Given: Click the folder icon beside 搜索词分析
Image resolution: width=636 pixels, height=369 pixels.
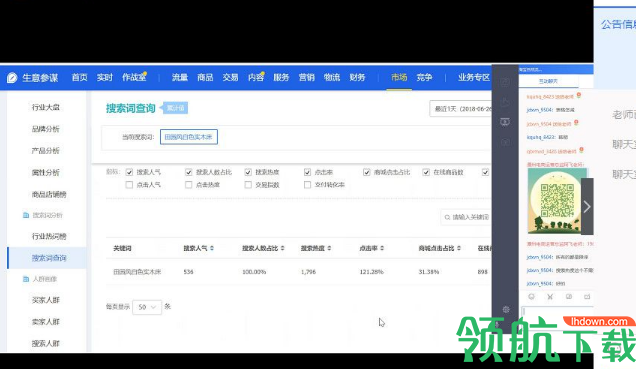Looking at the screenshot, I should [26, 215].
